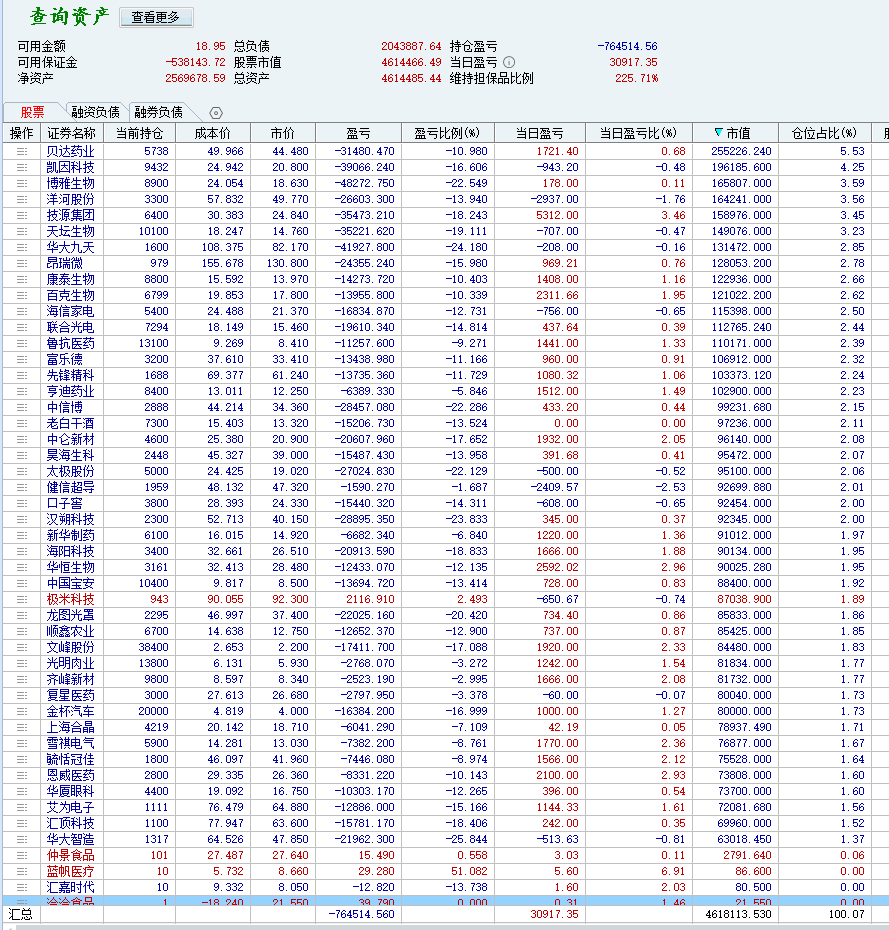The image size is (889, 930).
Task: Click the info icon beside 当日盈亏
Action: 509,62
